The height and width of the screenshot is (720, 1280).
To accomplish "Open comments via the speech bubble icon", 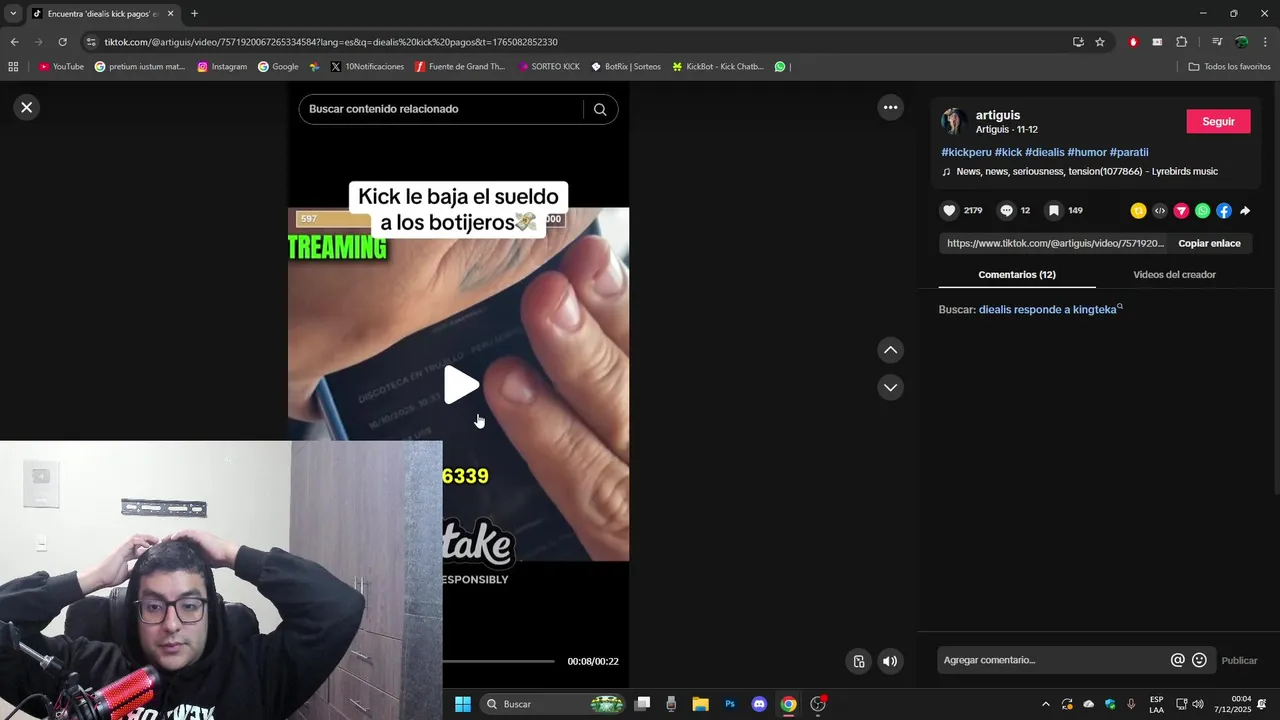I will point(1007,210).
